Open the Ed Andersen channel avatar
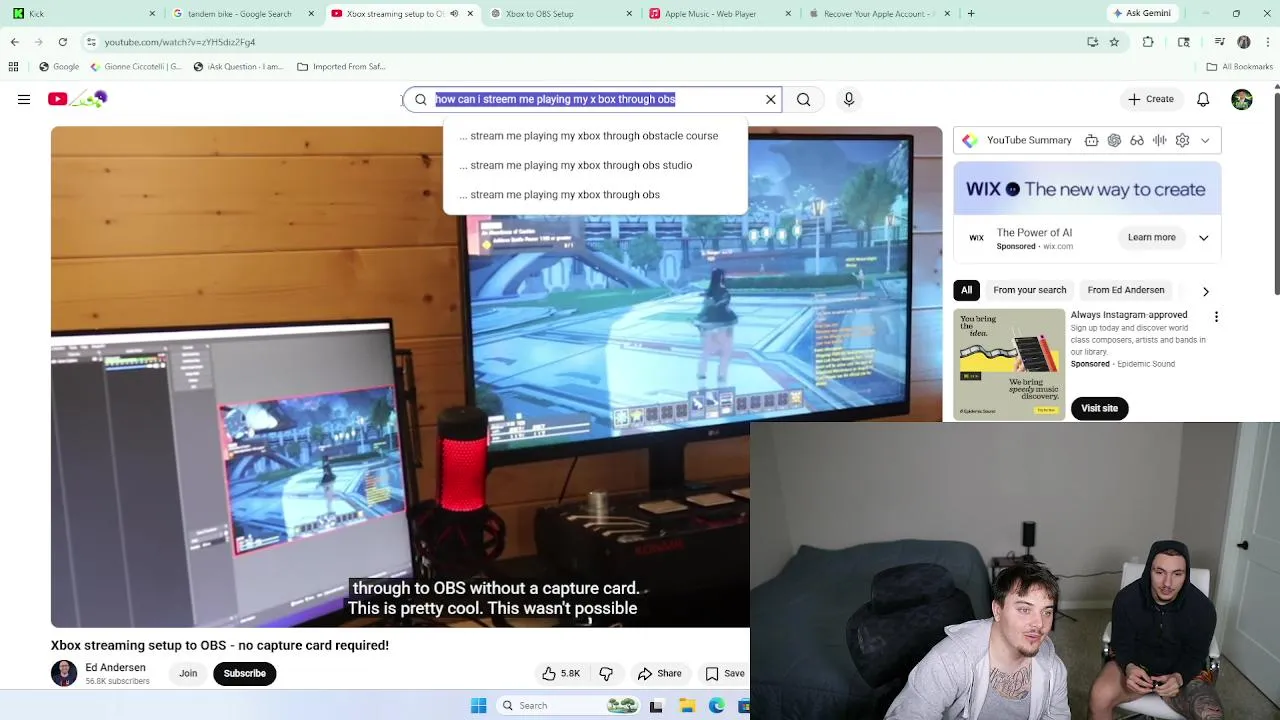The width and height of the screenshot is (1280, 720). [64, 674]
